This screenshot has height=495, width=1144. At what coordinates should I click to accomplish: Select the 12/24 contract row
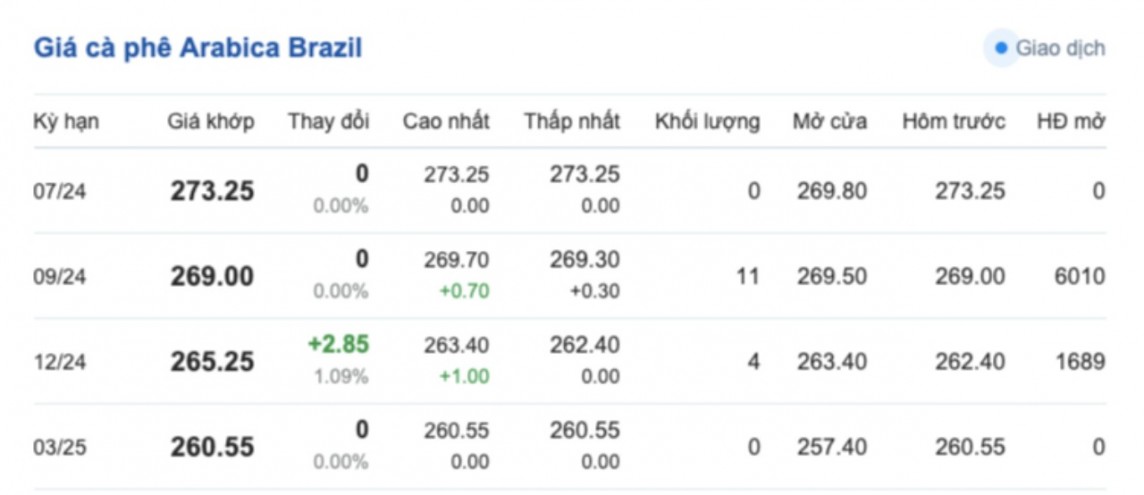tap(60, 362)
